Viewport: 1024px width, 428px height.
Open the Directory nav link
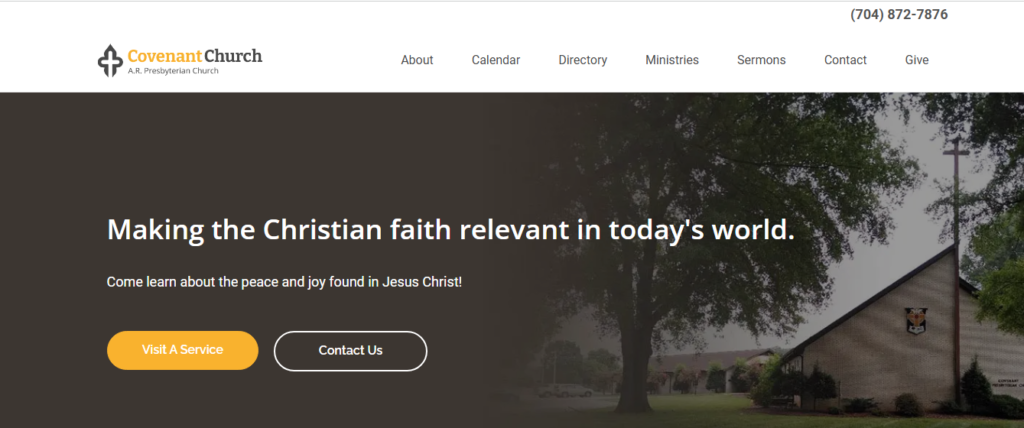pyautogui.click(x=583, y=60)
